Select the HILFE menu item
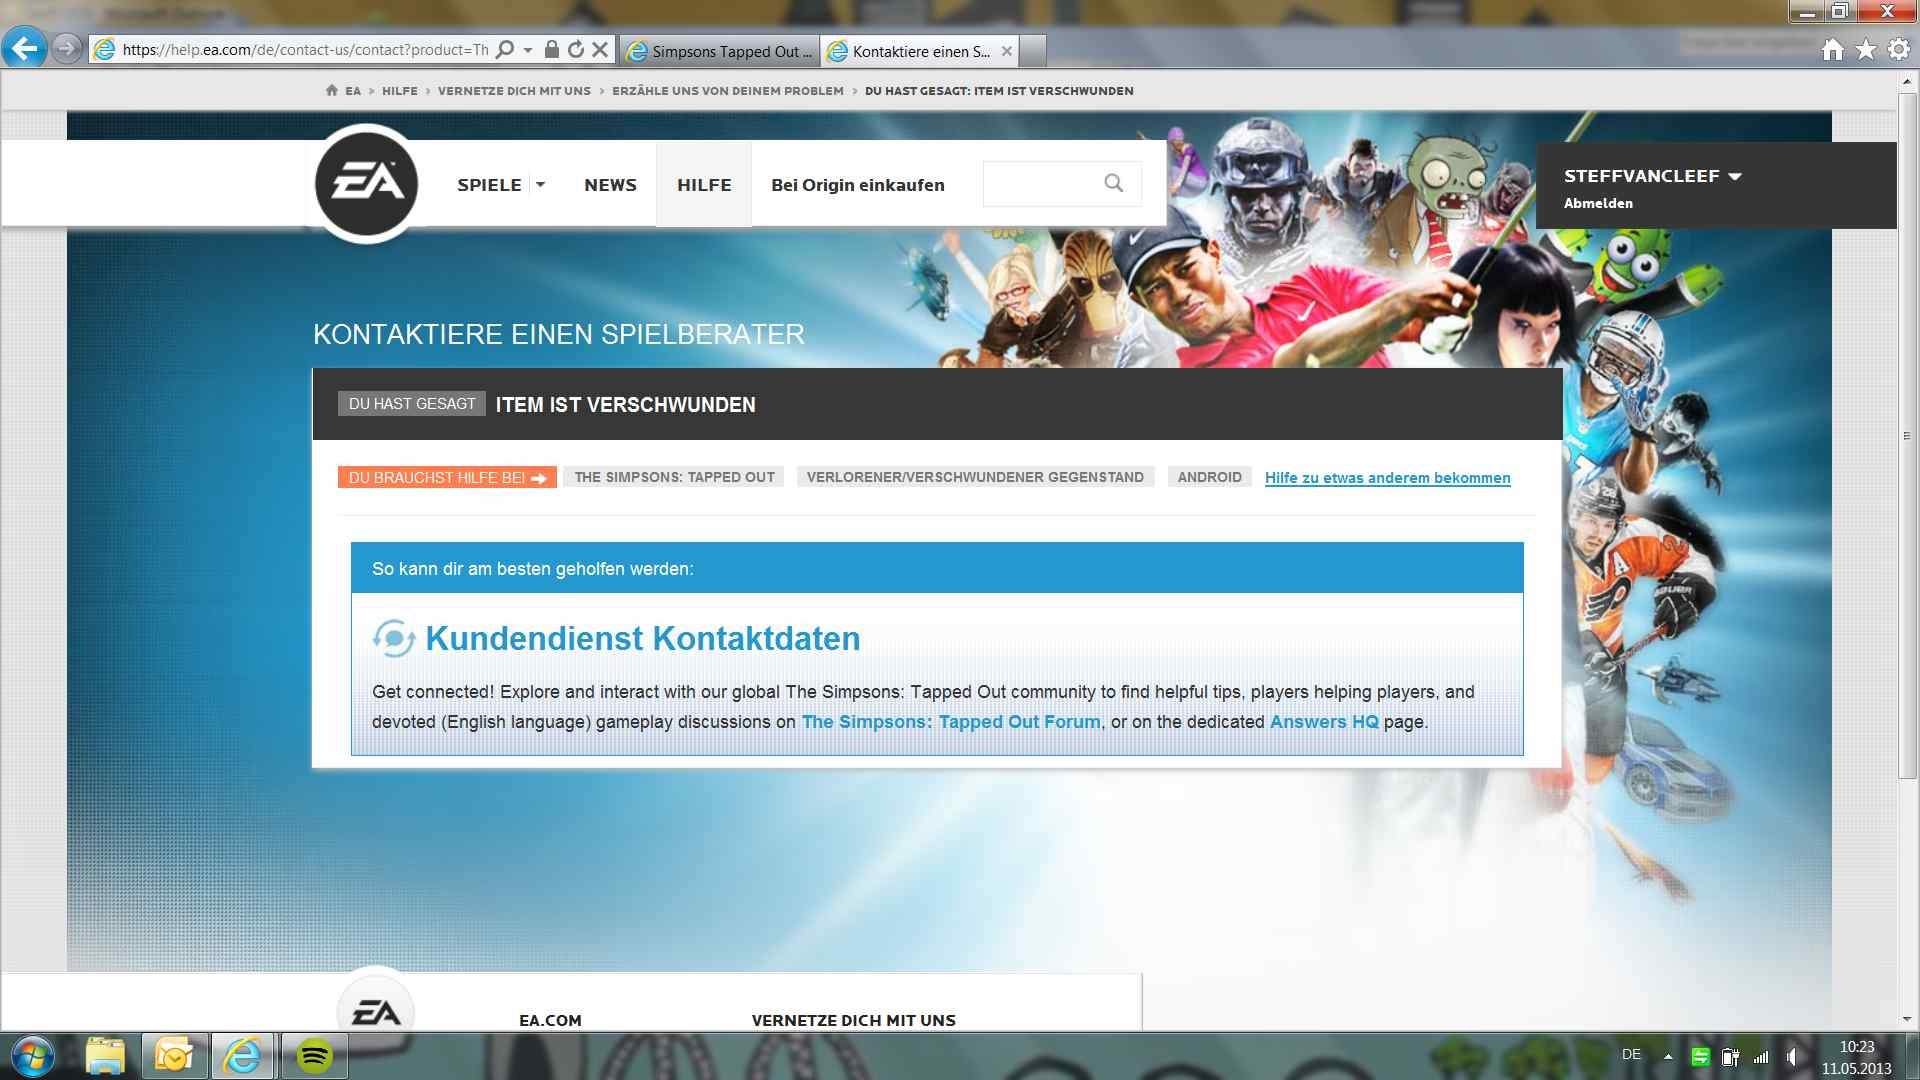1920x1080 pixels. tap(704, 185)
